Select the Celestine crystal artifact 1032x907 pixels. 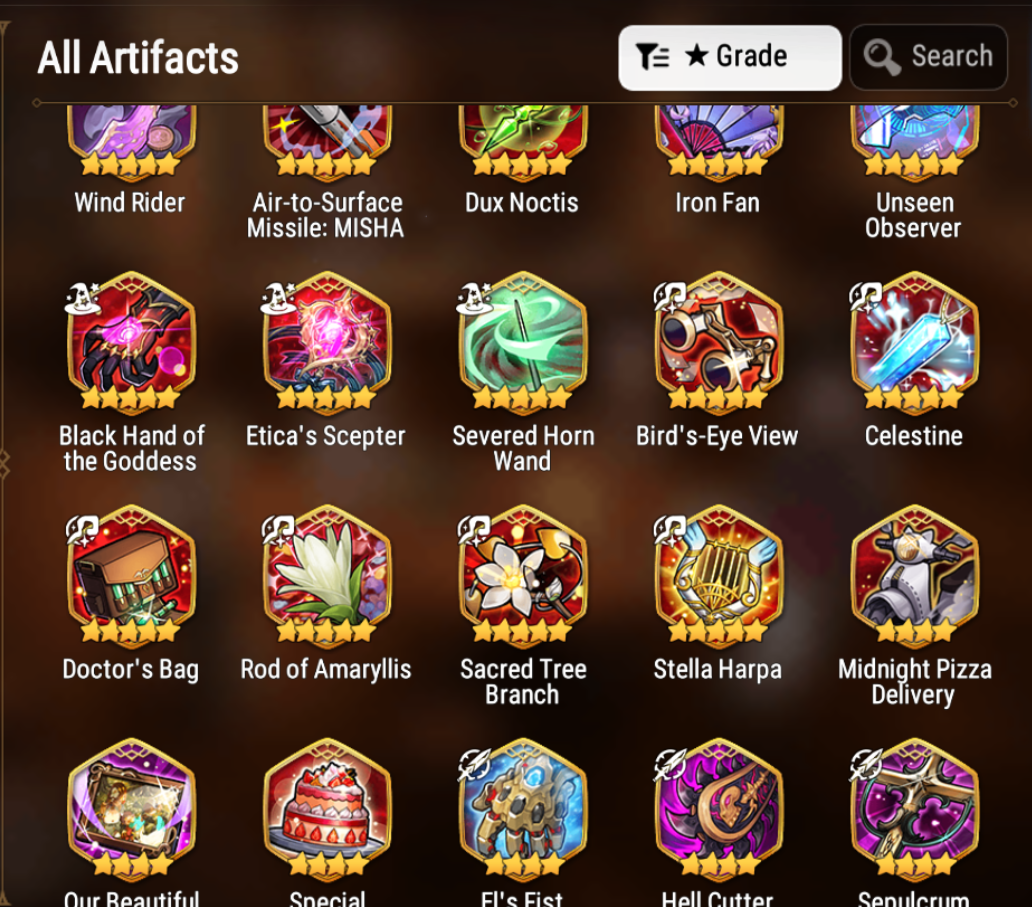(x=914, y=344)
